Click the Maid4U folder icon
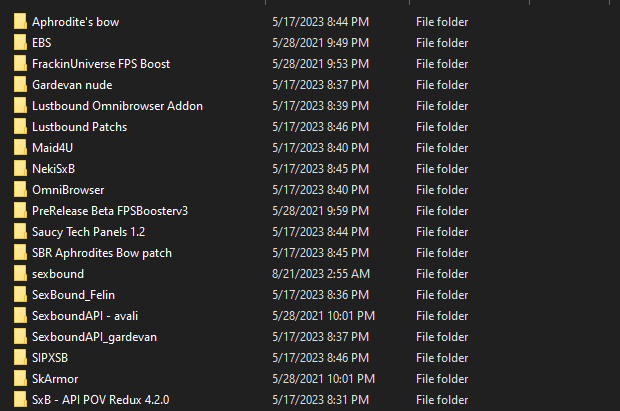Screen dimensions: 620x411 click(20, 148)
